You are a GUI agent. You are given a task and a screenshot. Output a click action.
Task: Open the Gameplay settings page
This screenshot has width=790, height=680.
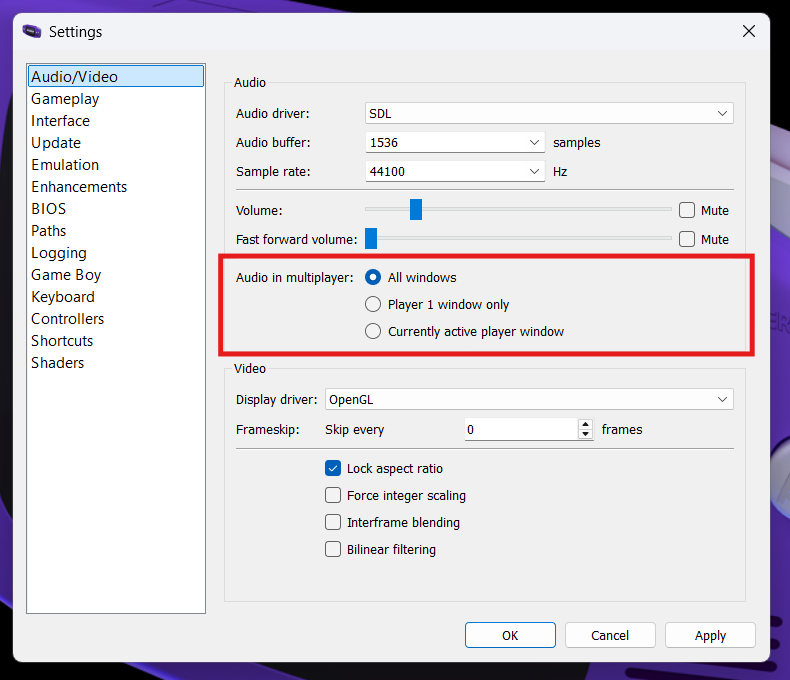point(116,99)
